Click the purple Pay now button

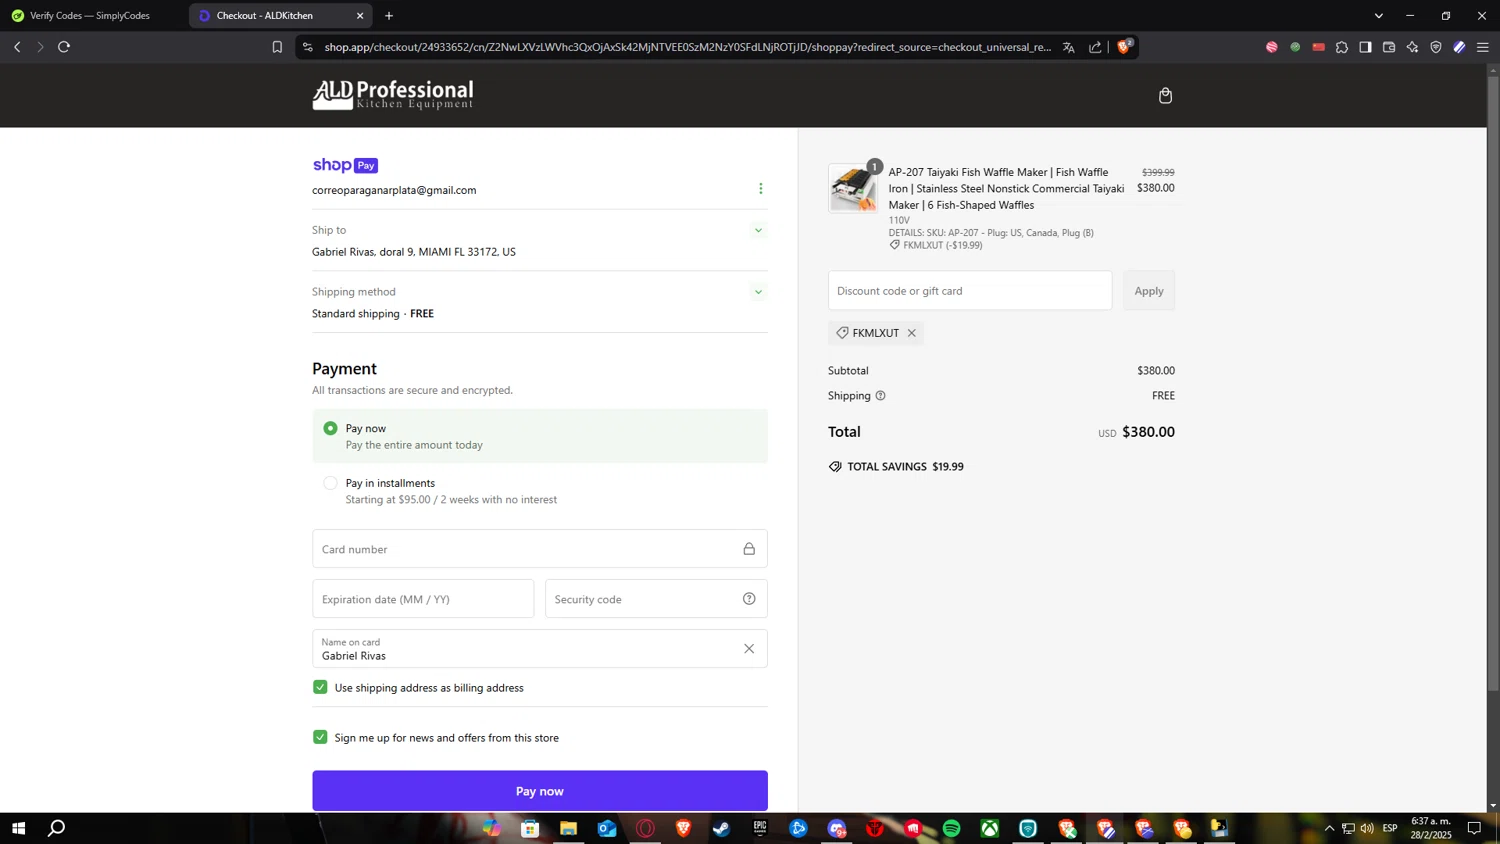pyautogui.click(x=540, y=791)
